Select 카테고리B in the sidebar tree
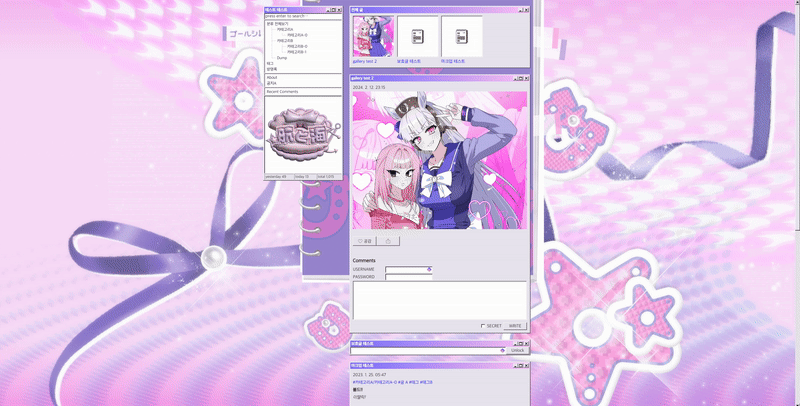The height and width of the screenshot is (406, 800). (x=285, y=41)
